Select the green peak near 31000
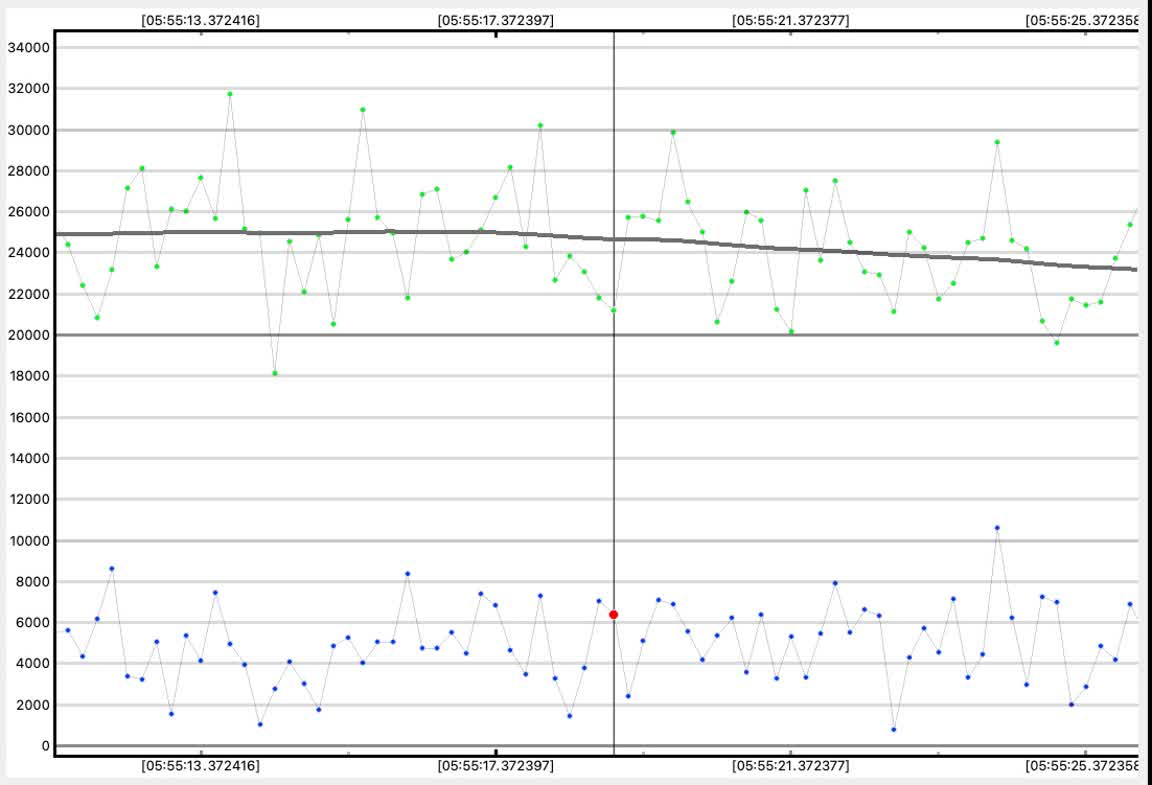1152x785 pixels. click(x=362, y=110)
